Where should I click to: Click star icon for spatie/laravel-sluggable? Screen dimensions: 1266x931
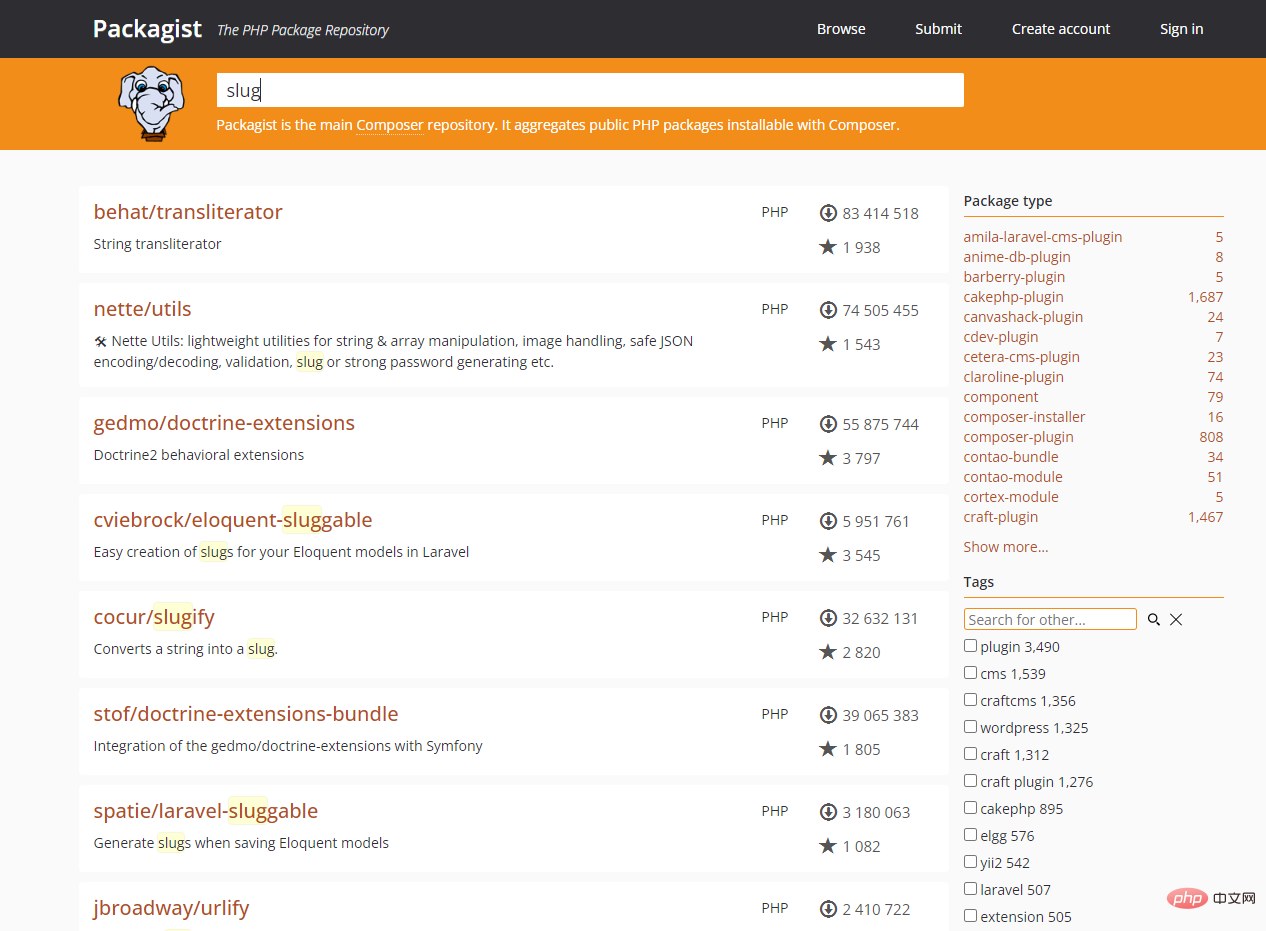[828, 846]
